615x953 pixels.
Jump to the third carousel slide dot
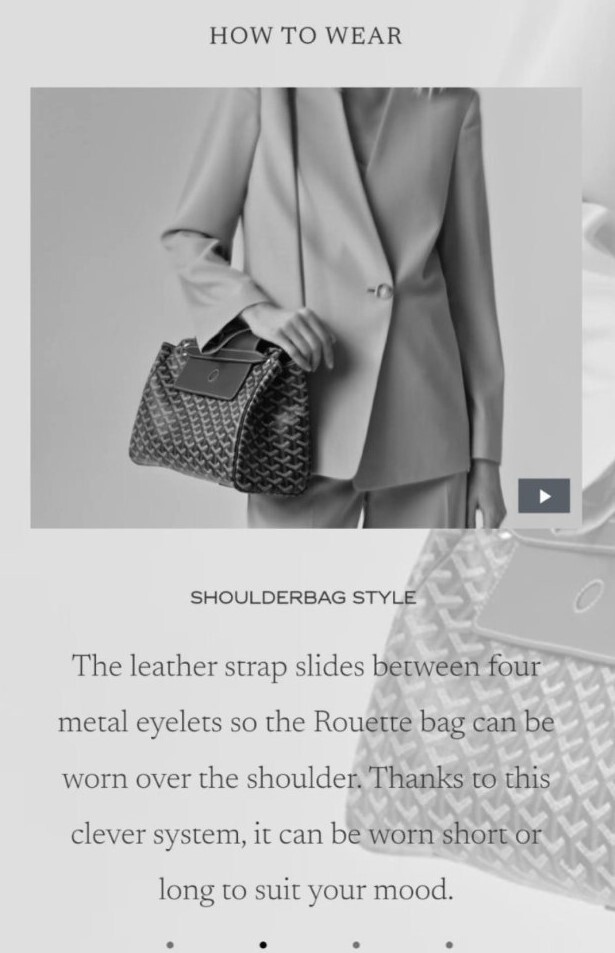point(356,944)
